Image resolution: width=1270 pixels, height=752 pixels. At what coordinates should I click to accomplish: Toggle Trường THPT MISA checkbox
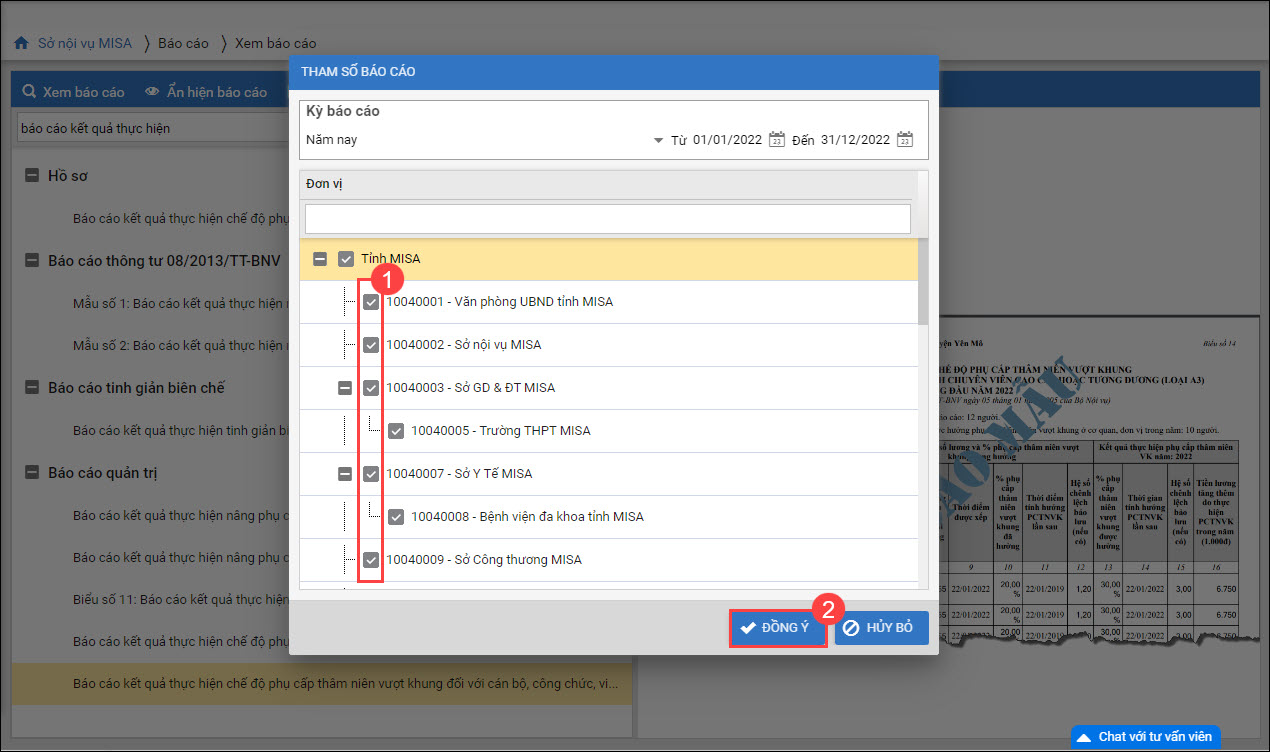coord(396,431)
